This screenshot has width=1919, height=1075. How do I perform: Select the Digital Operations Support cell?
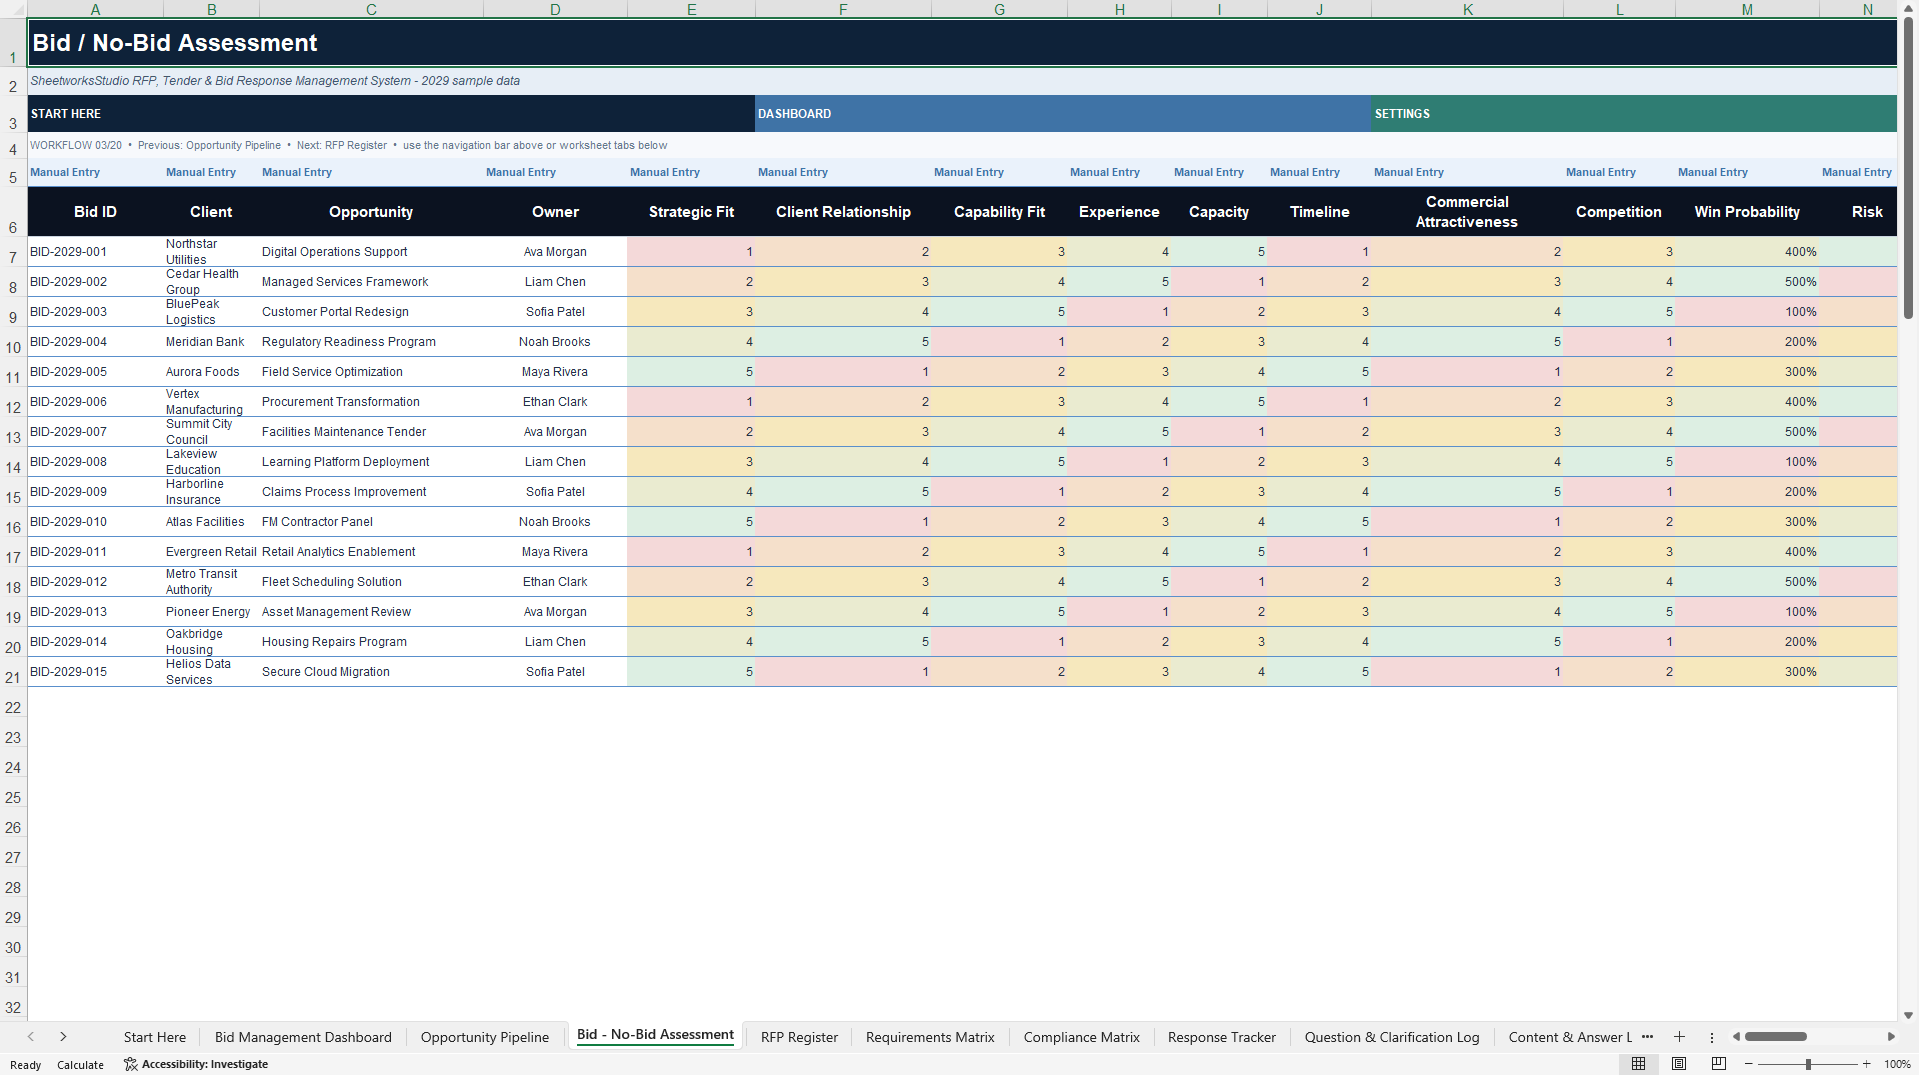coord(371,252)
